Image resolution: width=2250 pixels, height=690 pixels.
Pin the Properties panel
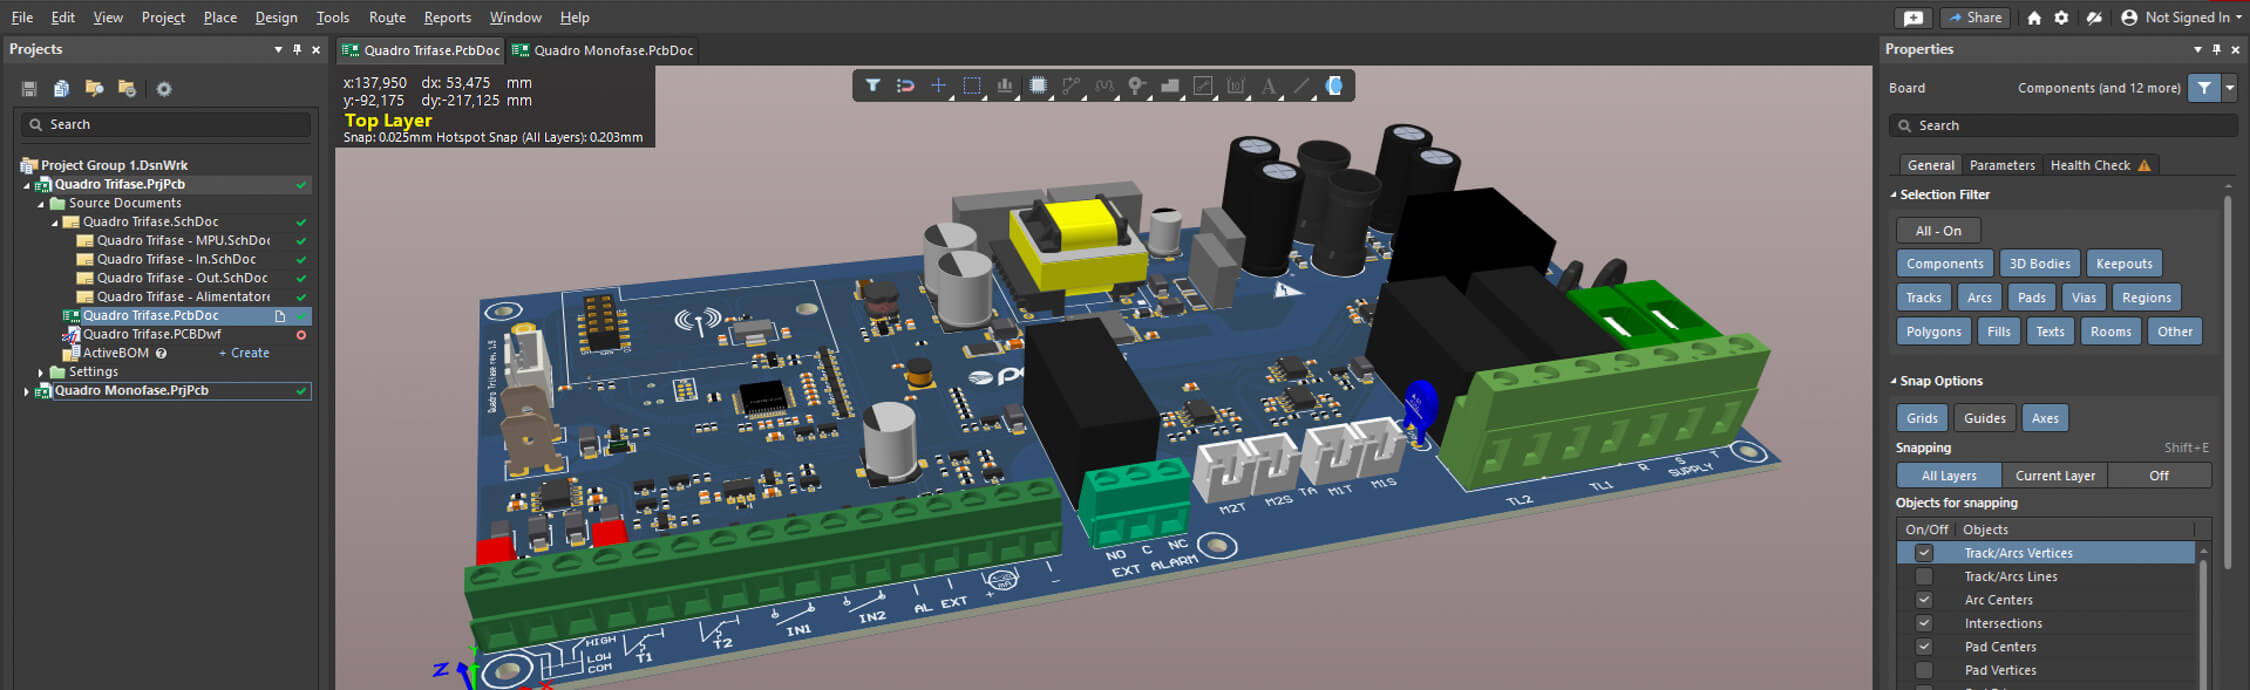click(2216, 49)
